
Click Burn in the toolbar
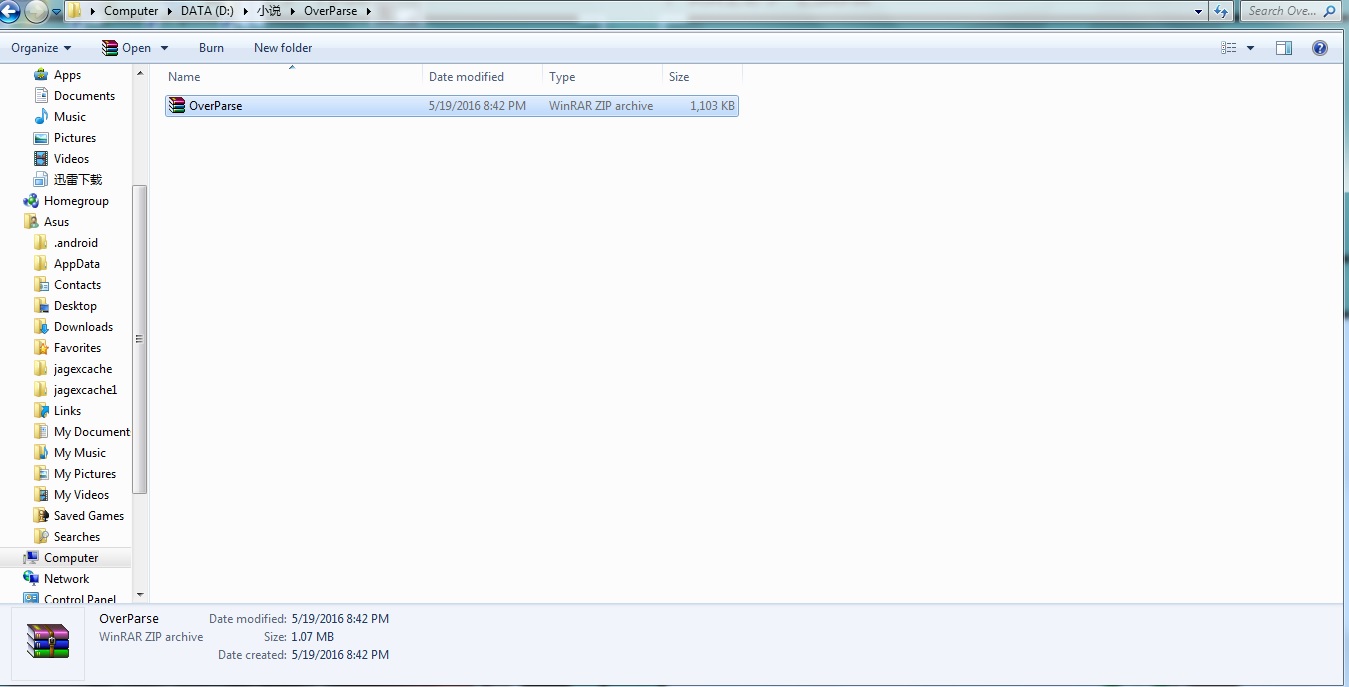(211, 48)
